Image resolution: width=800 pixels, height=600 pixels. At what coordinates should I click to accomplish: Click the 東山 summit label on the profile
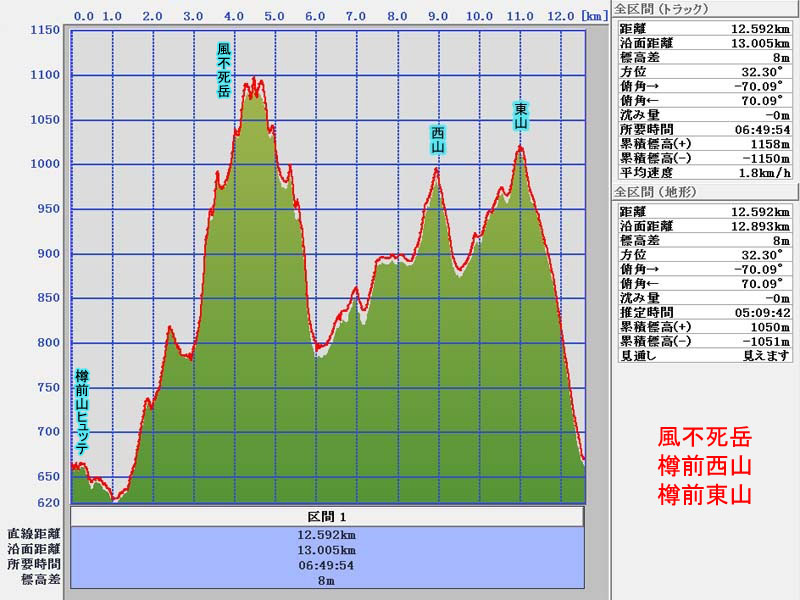click(x=521, y=115)
